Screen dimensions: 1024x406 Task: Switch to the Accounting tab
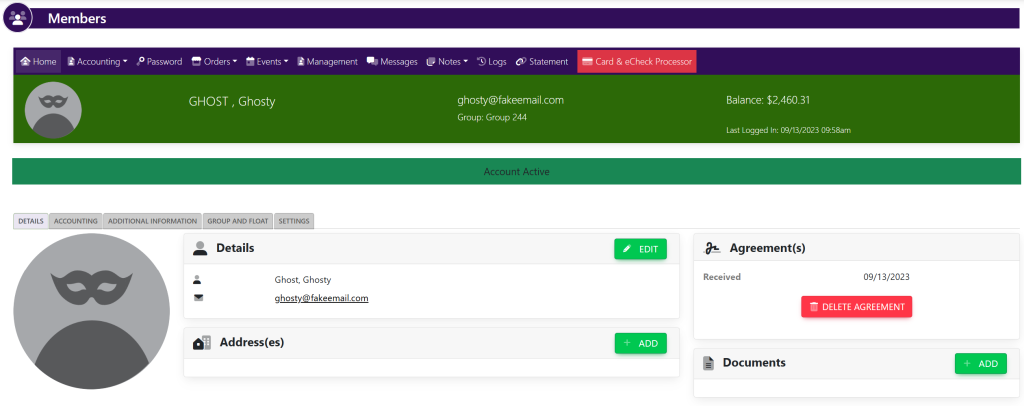click(x=75, y=221)
